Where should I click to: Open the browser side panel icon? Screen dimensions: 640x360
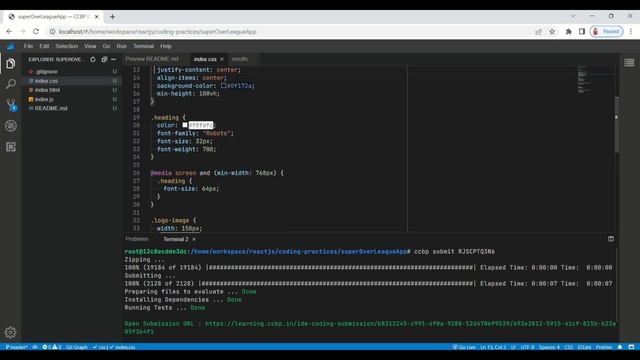click(x=582, y=31)
